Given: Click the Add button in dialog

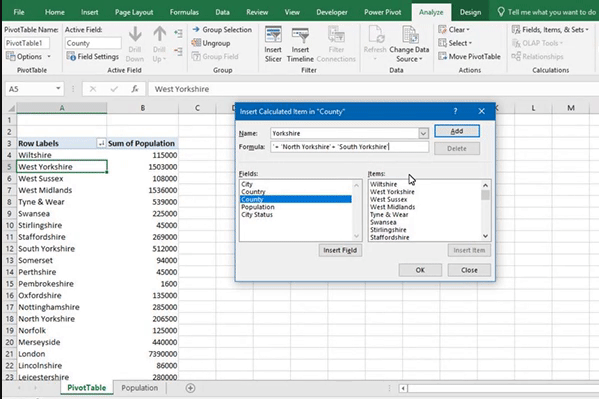Looking at the screenshot, I should click(x=457, y=131).
